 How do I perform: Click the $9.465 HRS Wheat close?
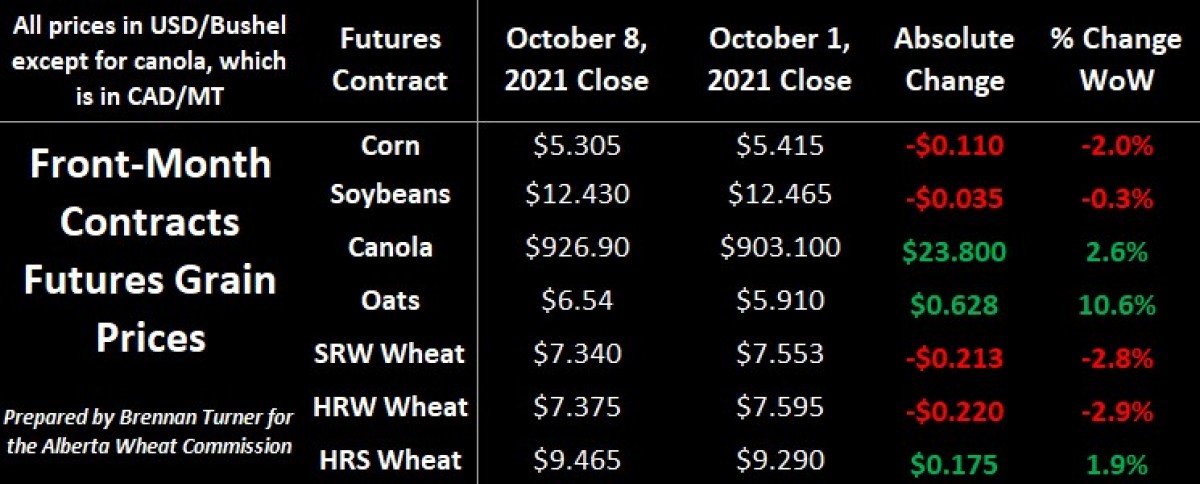pos(577,460)
